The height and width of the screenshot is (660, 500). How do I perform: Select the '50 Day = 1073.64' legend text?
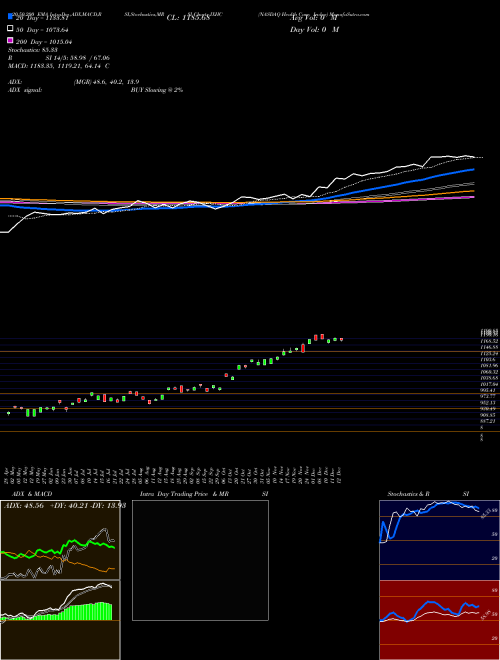(x=42, y=30)
